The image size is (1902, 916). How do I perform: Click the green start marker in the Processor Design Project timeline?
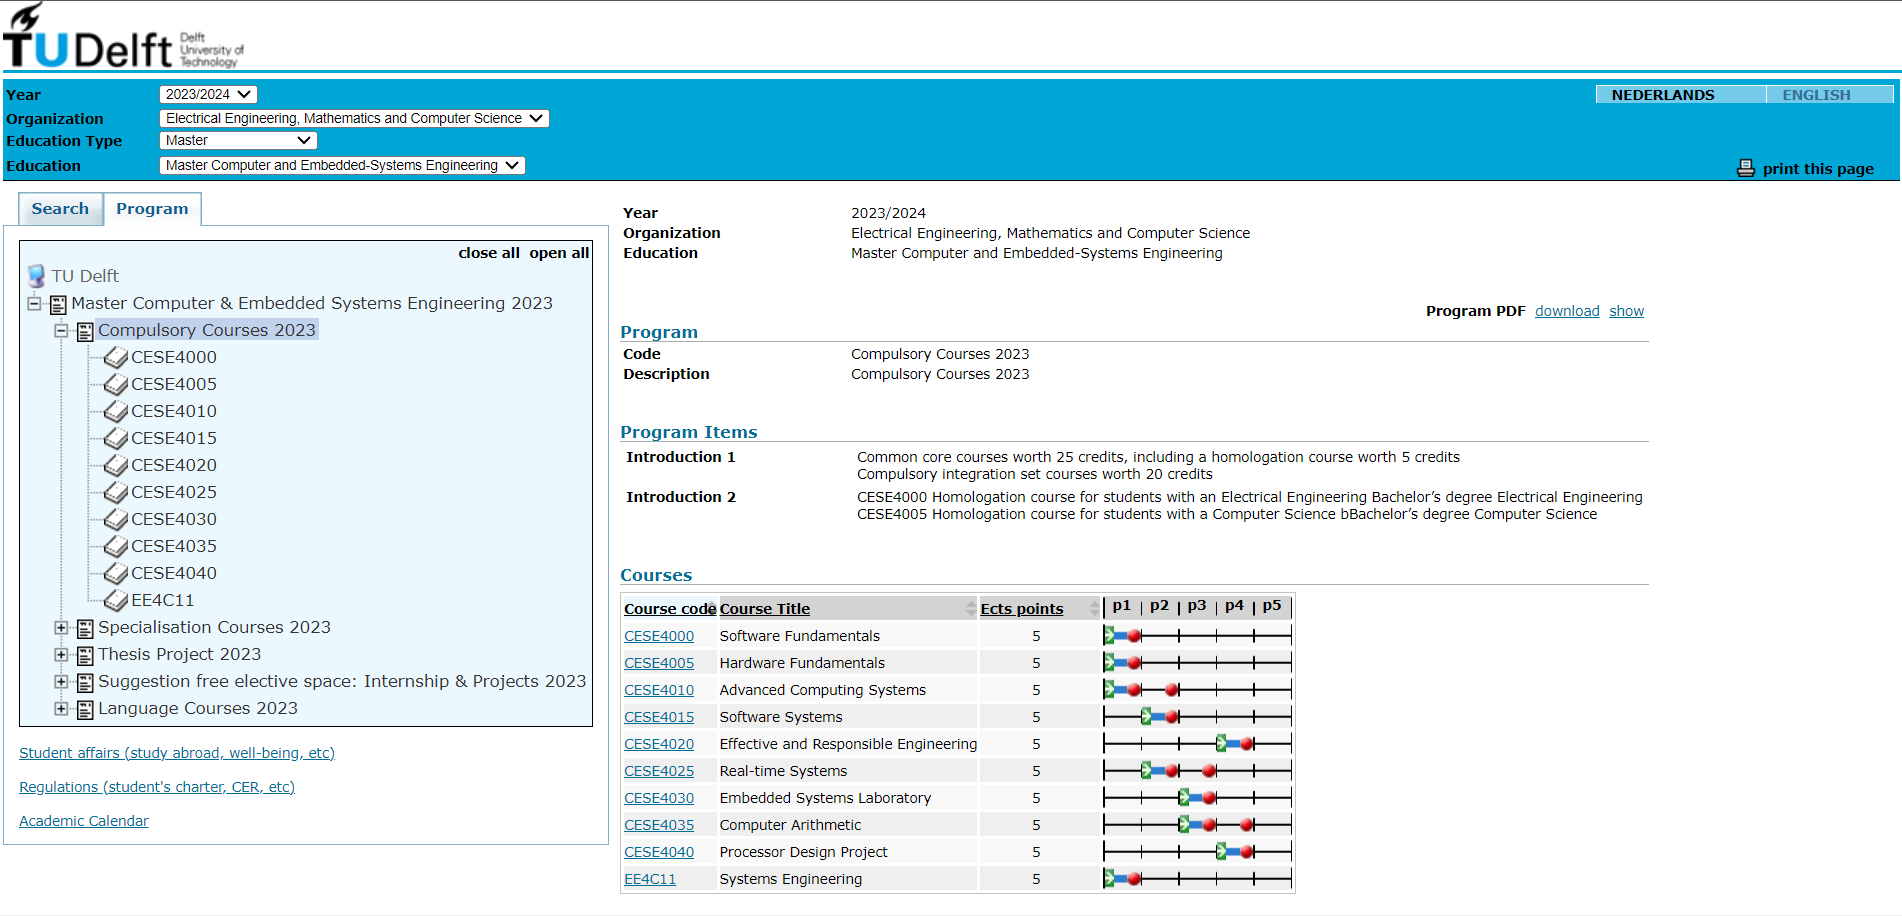[x=1222, y=851]
